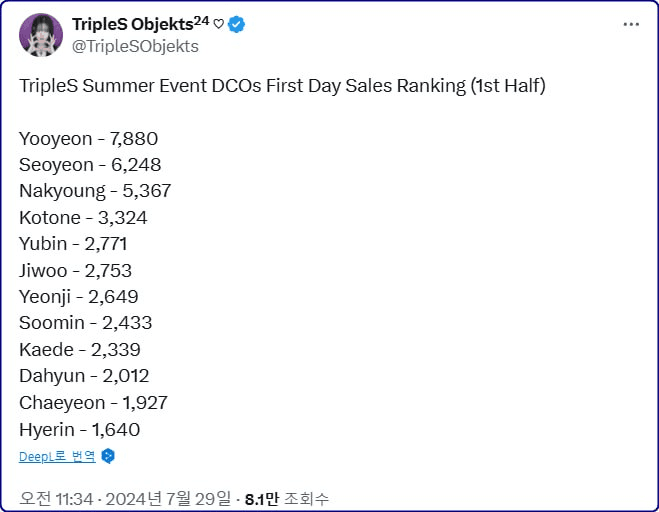
Task: Click the Nakyoung - 5,367 line
Action: coord(95,191)
